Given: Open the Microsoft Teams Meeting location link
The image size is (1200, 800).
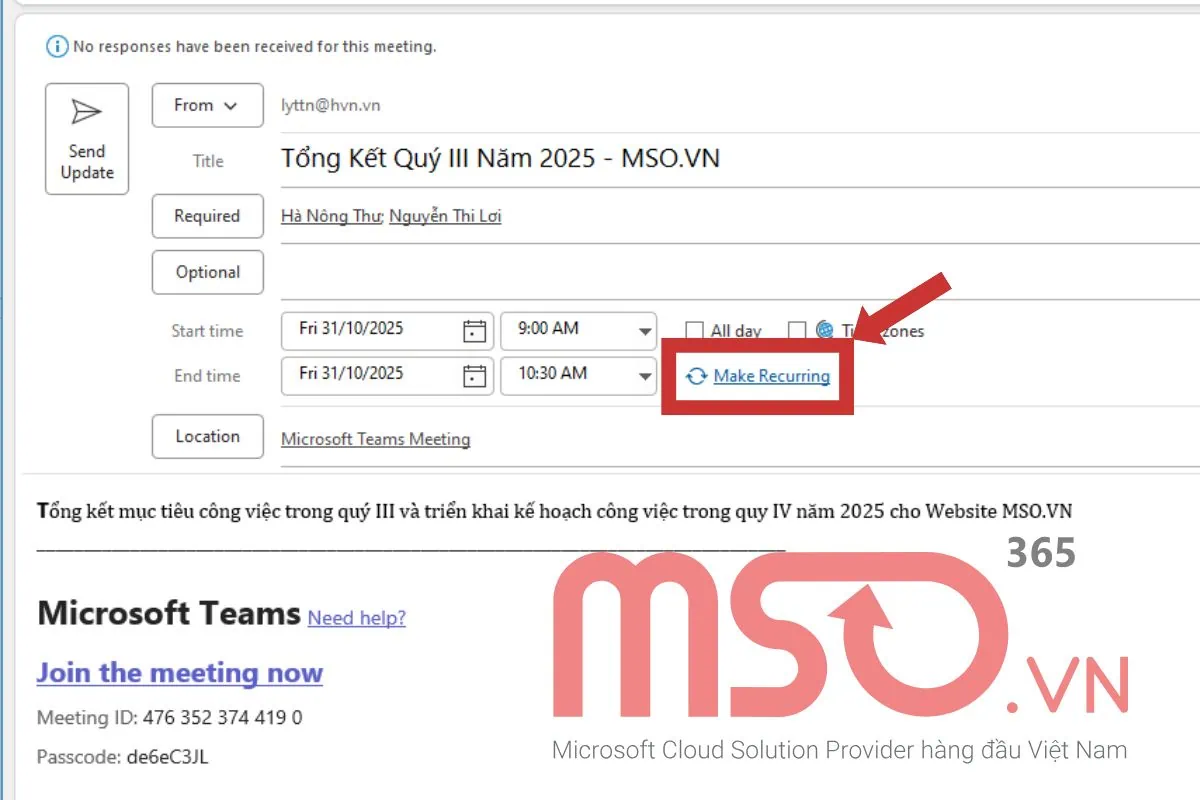Looking at the screenshot, I should click(x=377, y=438).
